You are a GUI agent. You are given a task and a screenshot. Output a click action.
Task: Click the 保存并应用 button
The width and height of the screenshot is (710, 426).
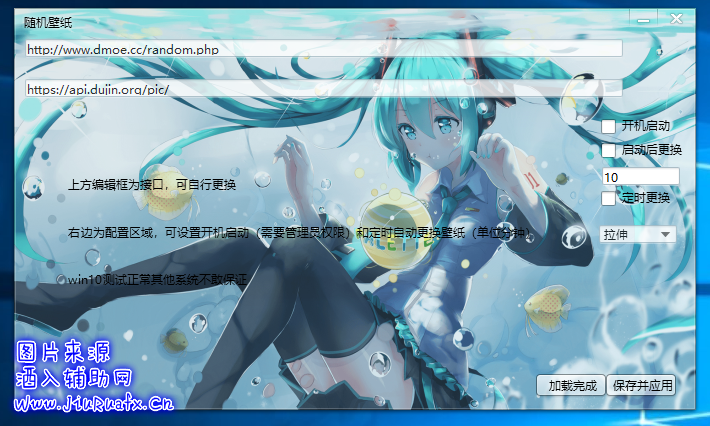(641, 385)
